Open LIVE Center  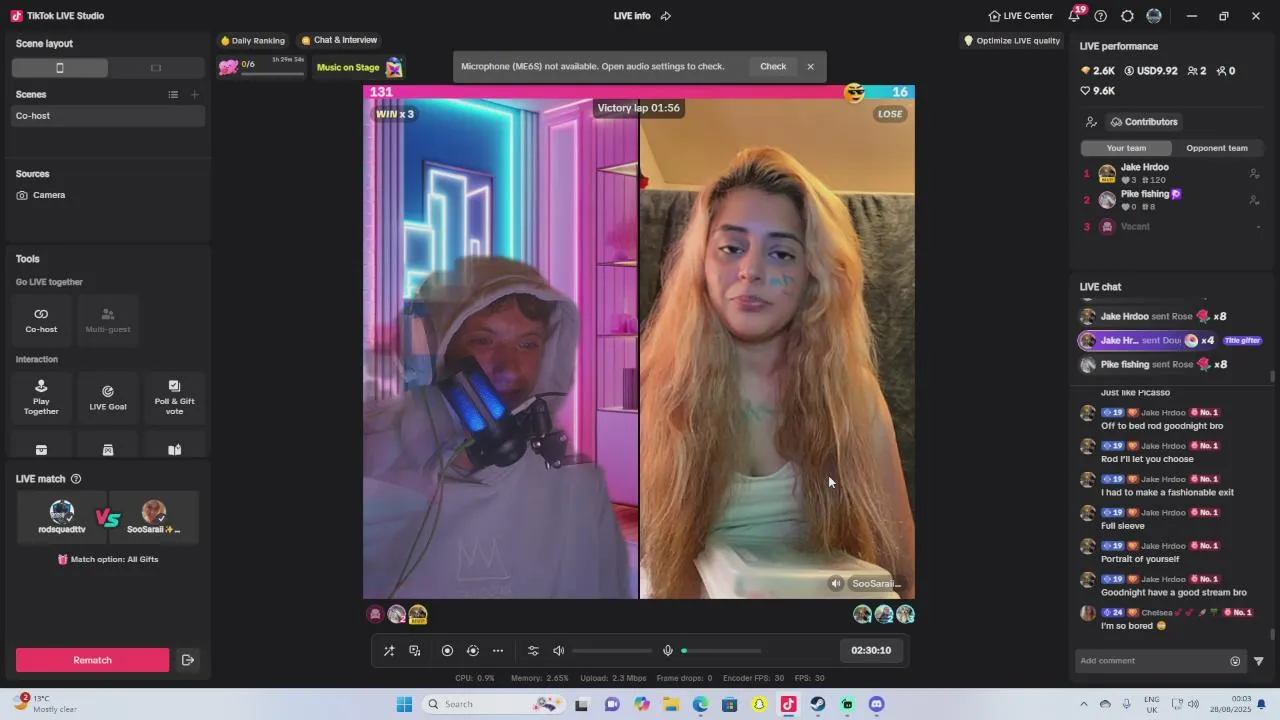coord(1020,16)
